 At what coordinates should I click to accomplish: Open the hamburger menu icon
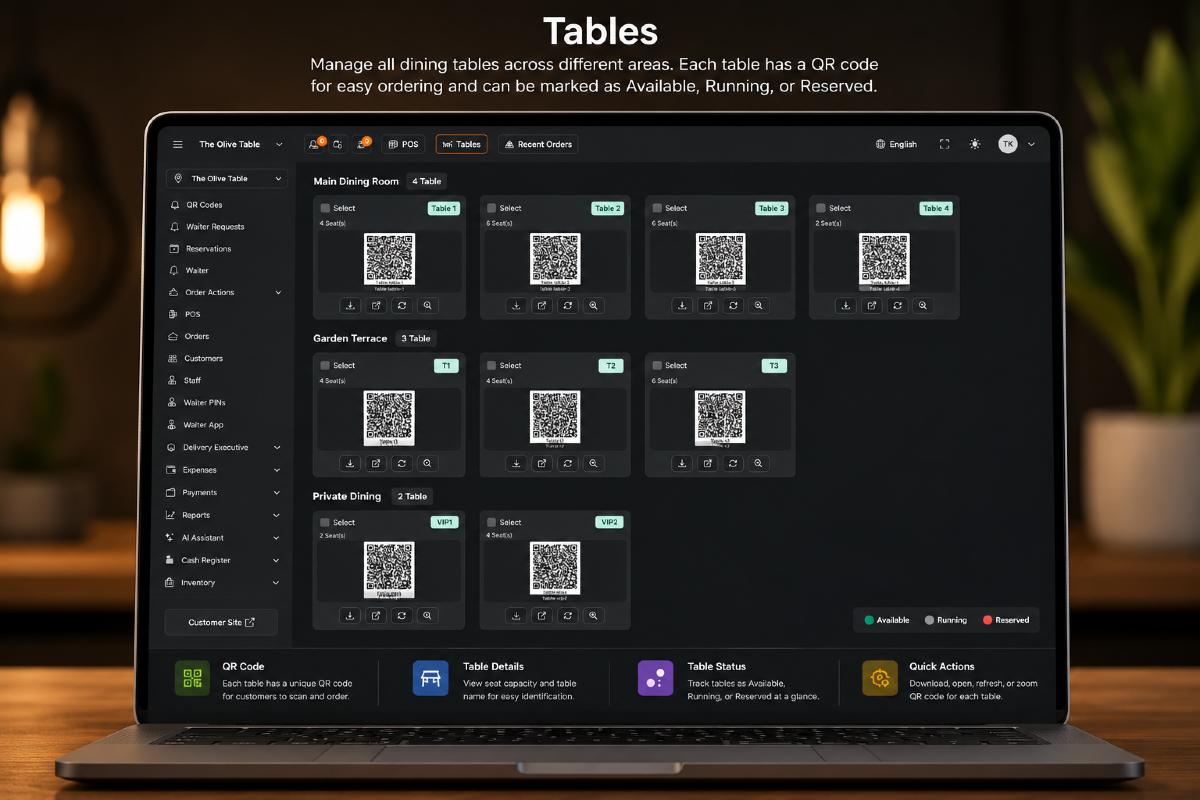click(x=178, y=144)
